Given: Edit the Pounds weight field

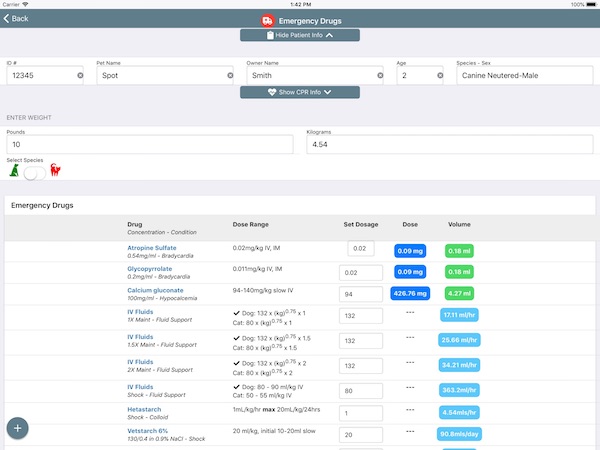Looking at the screenshot, I should 150,145.
